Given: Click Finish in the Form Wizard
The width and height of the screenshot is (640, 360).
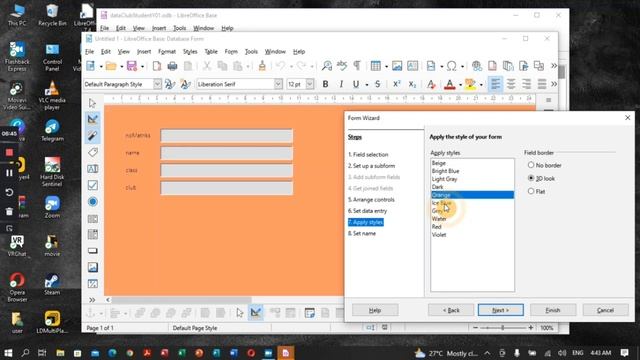Looking at the screenshot, I should (x=553, y=310).
